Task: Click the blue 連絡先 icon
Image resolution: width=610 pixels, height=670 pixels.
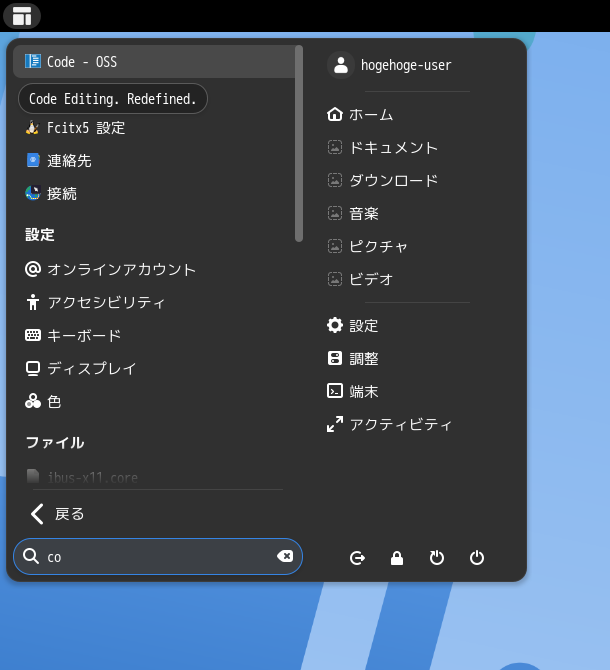Action: (x=33, y=161)
